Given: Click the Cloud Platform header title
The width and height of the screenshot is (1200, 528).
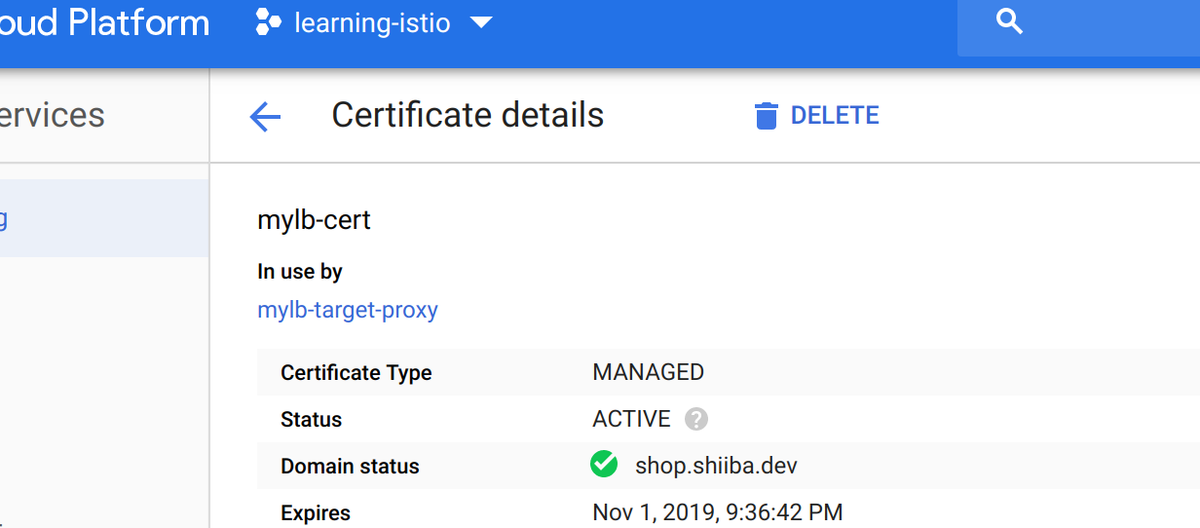Looking at the screenshot, I should 105,22.
